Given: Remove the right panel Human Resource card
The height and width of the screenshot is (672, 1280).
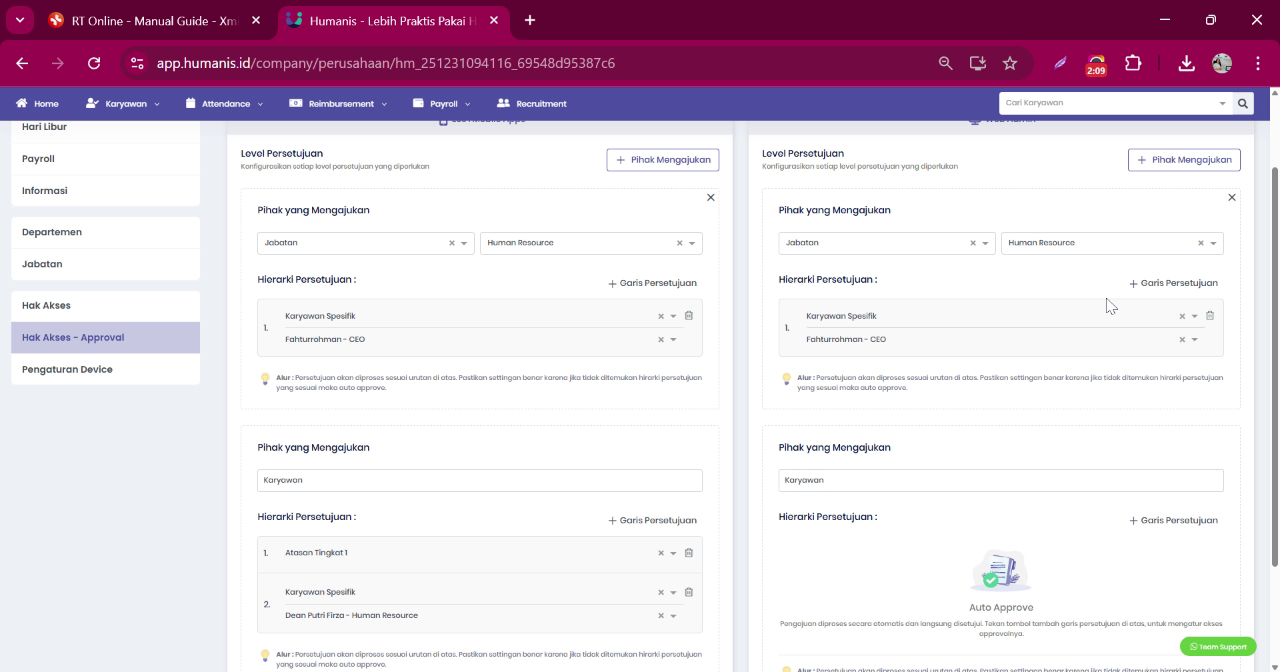Looking at the screenshot, I should point(1232,197).
